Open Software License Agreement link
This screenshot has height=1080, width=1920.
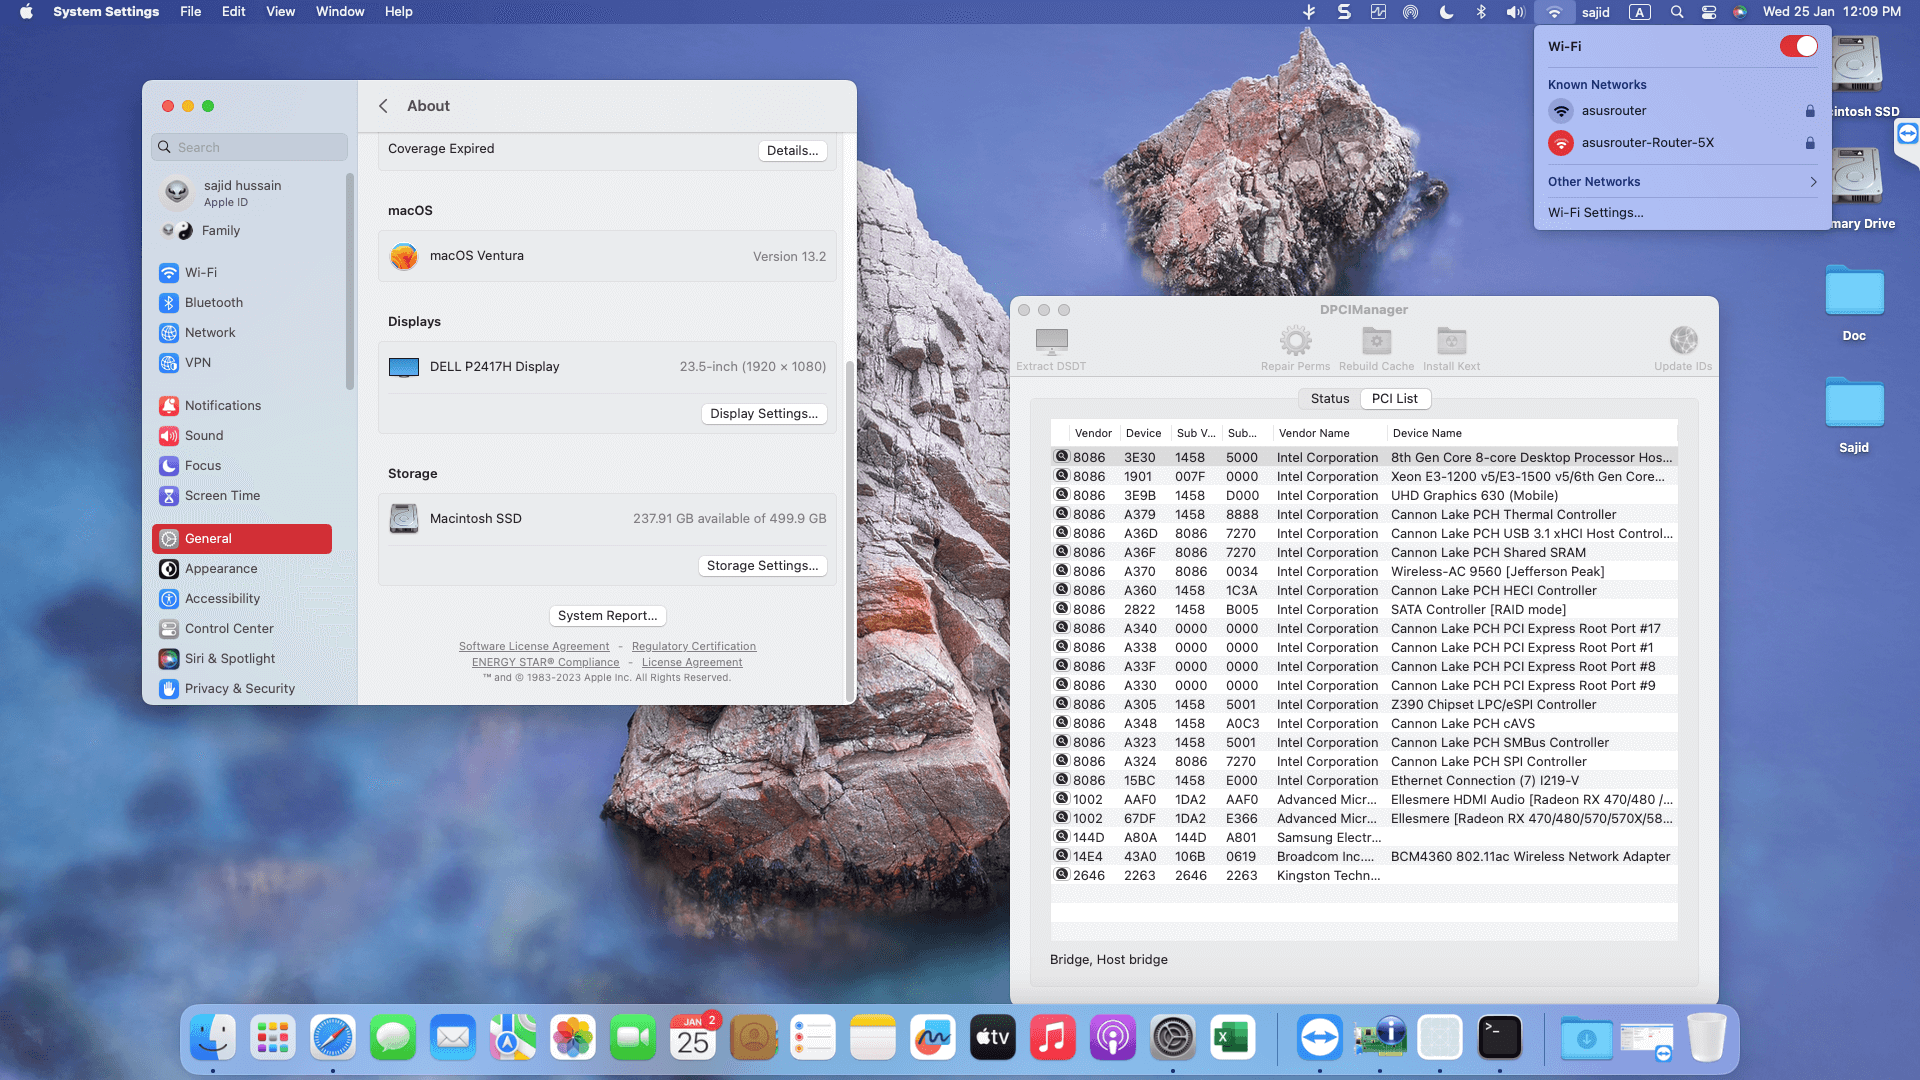(x=534, y=646)
